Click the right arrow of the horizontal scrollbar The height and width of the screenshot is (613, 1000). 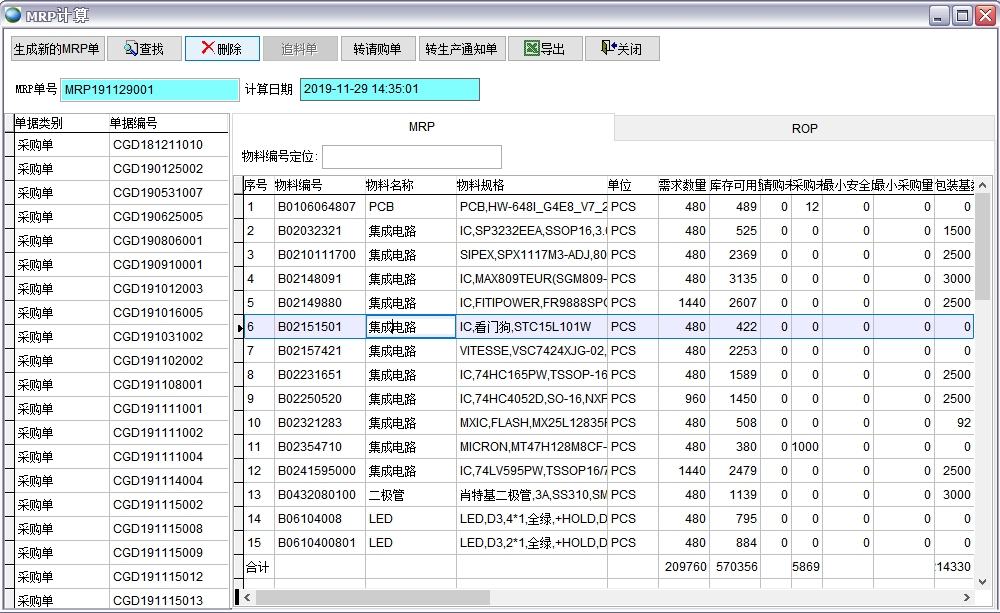point(968,597)
